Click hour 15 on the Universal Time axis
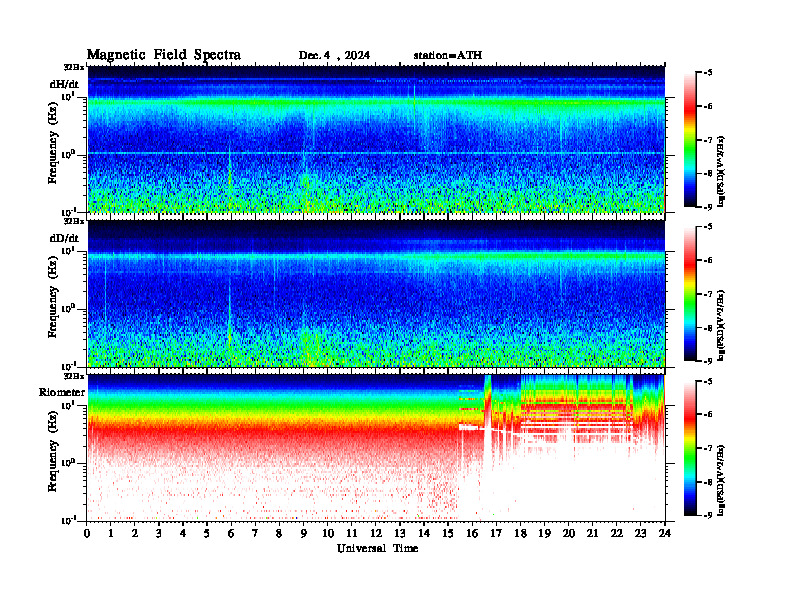 [x=448, y=534]
